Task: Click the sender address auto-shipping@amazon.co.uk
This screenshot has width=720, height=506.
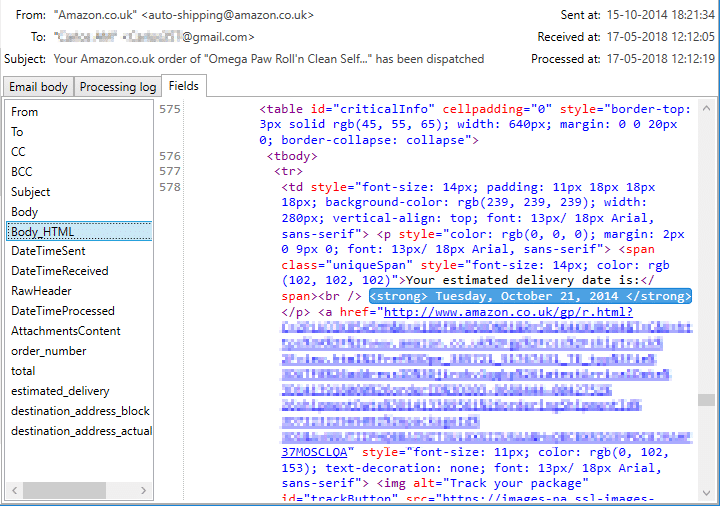Action: tap(228, 15)
